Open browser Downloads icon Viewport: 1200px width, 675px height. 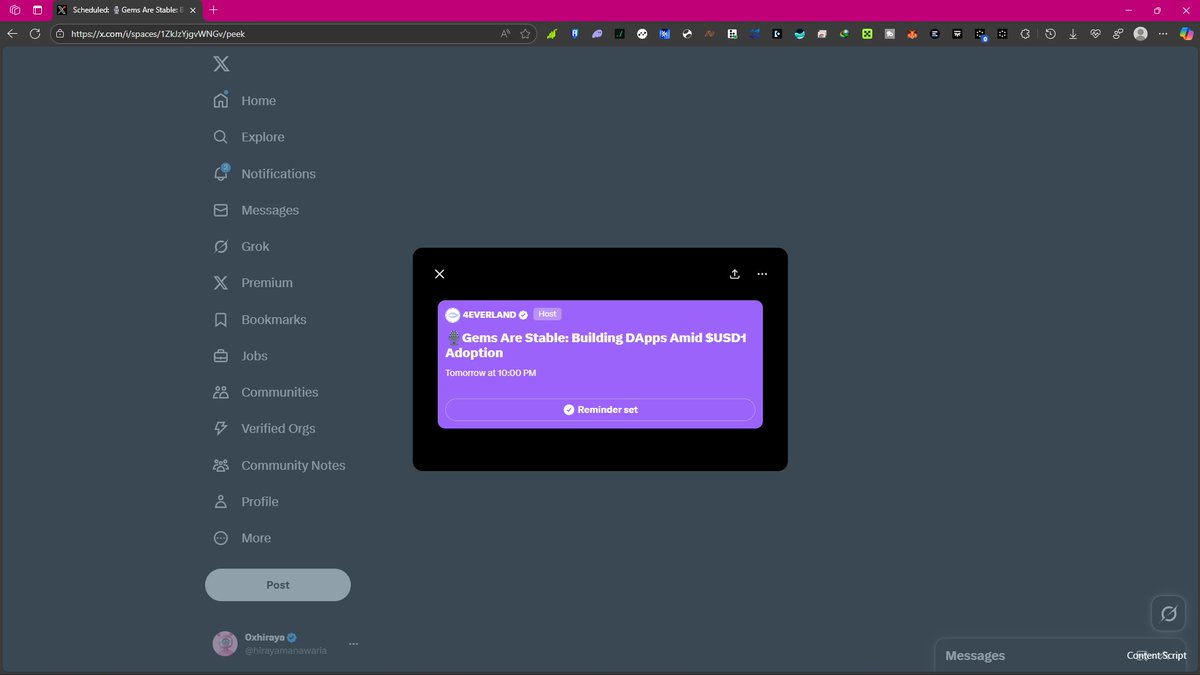pos(1073,33)
